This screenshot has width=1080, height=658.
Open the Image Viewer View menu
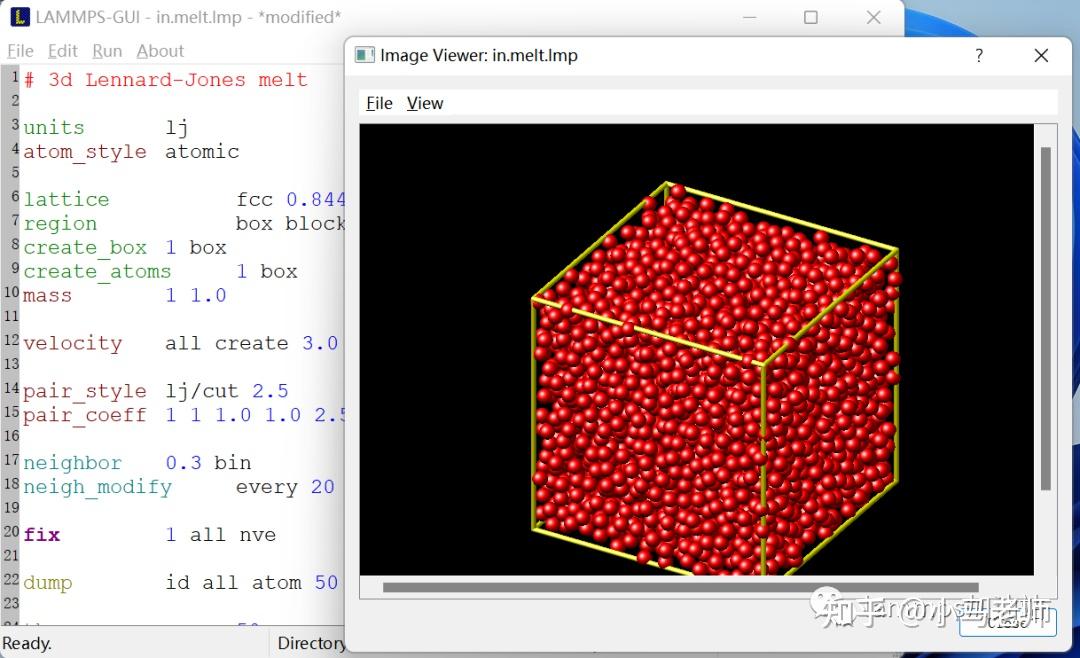click(x=424, y=103)
